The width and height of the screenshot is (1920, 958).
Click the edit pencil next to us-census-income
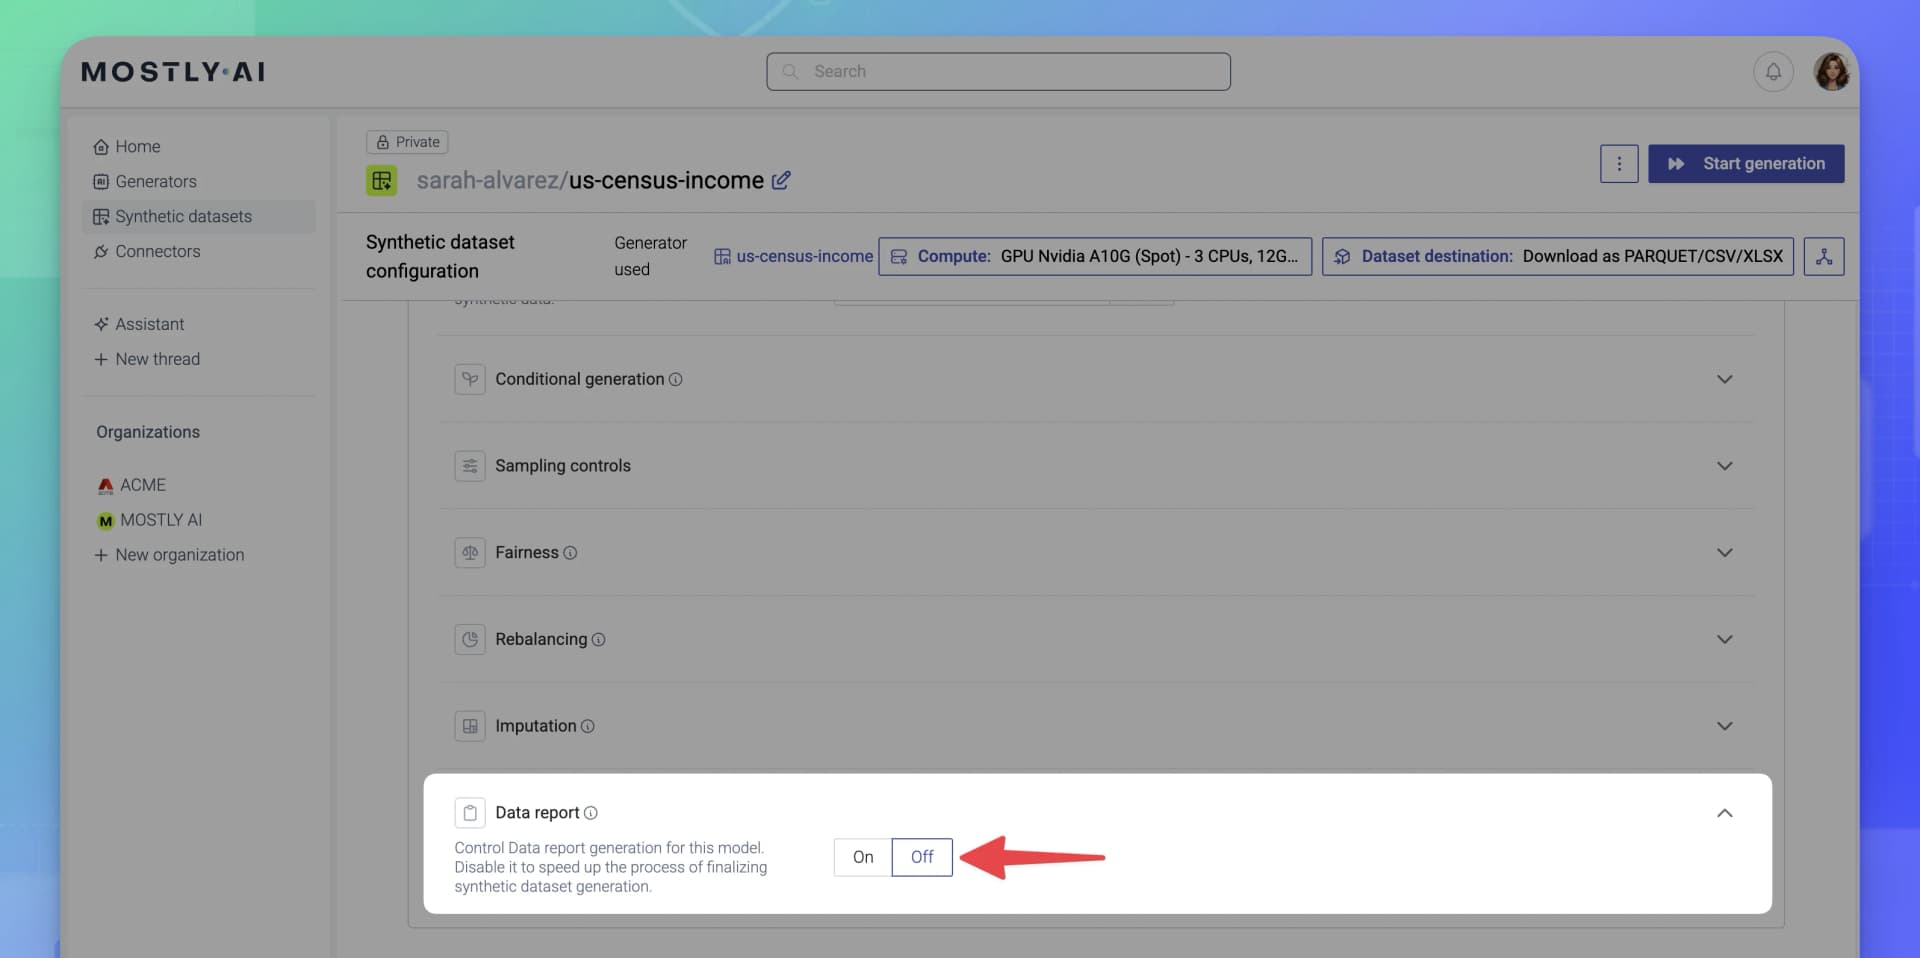[x=781, y=180]
